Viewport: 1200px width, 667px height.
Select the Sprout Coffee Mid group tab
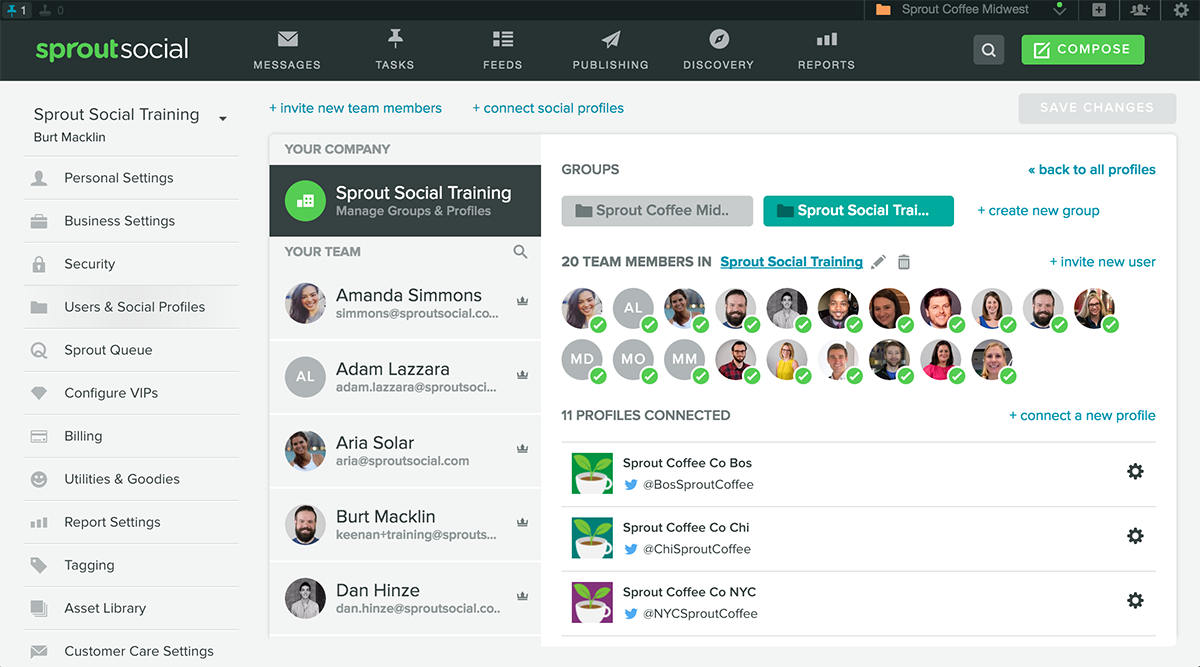tap(656, 211)
